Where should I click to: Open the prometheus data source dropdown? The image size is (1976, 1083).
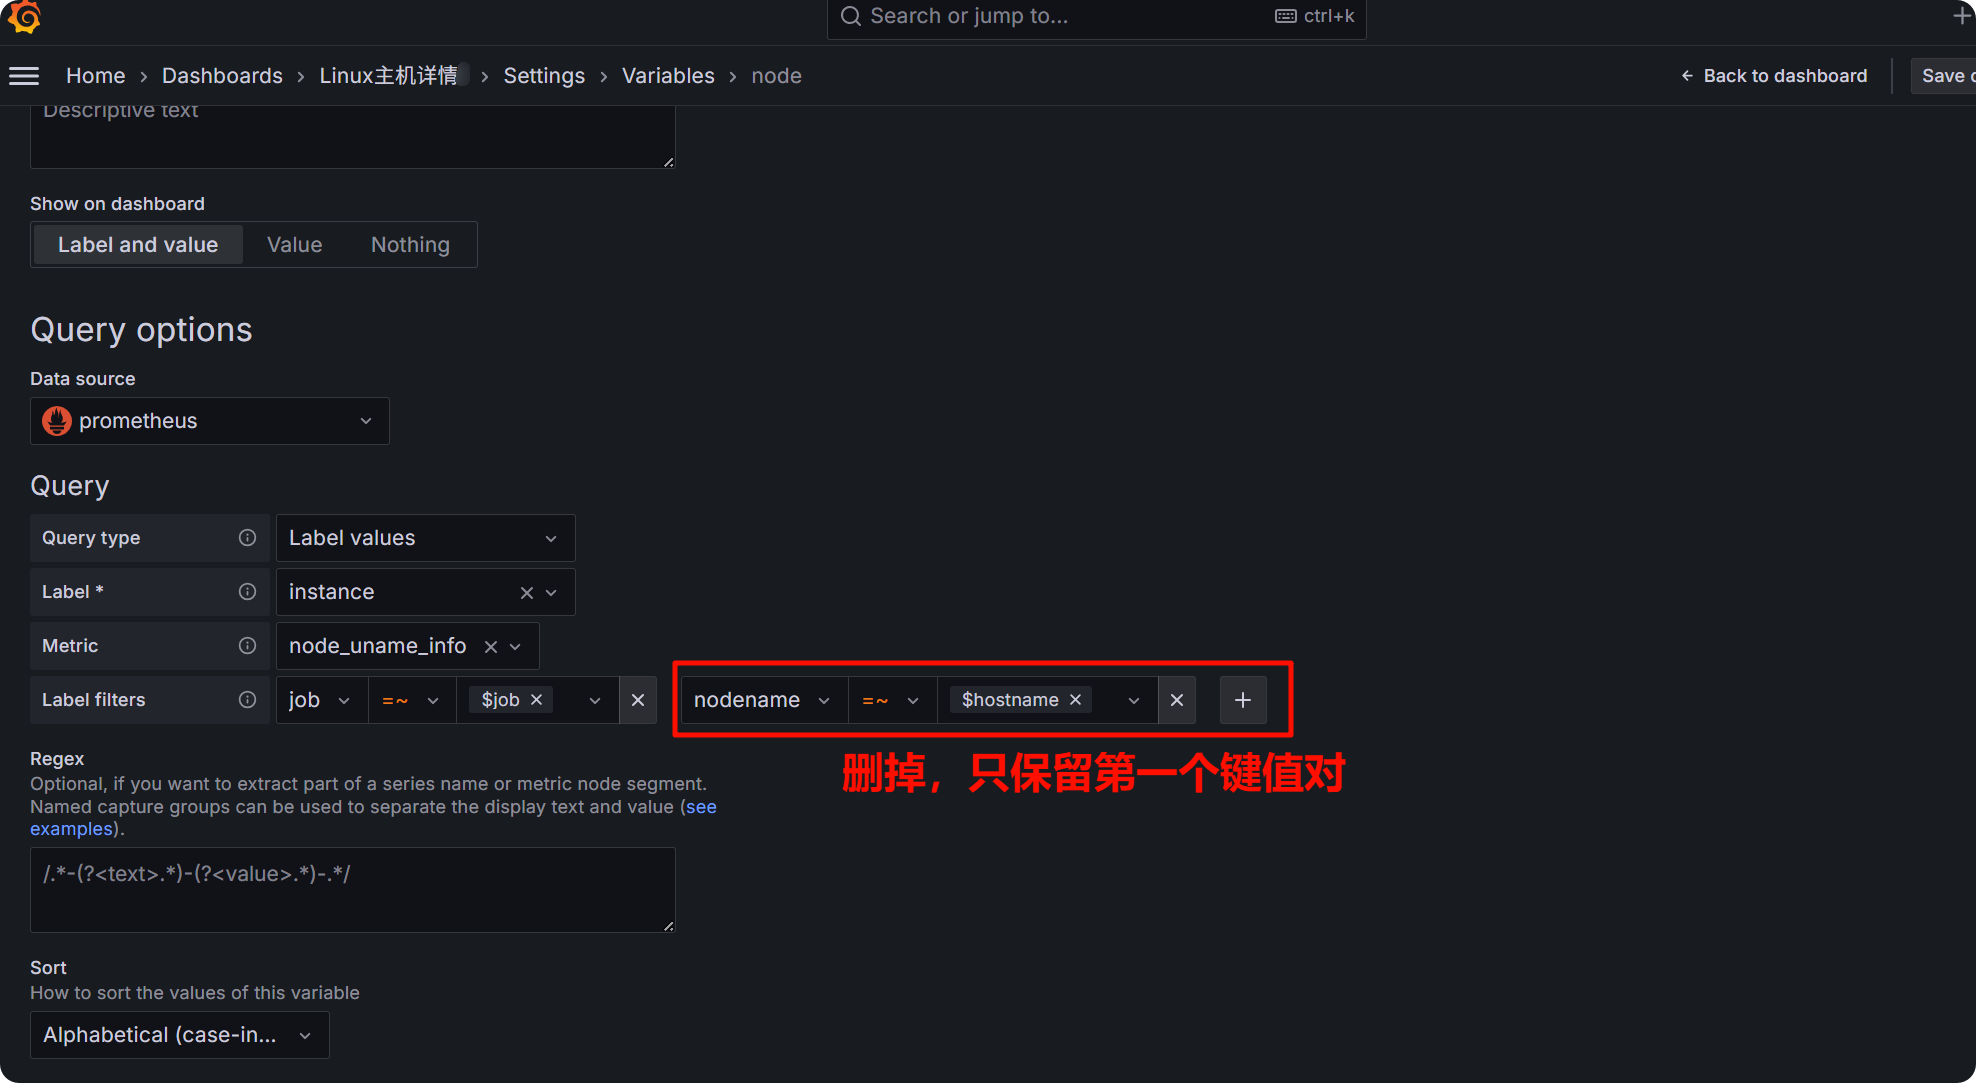pos(210,421)
